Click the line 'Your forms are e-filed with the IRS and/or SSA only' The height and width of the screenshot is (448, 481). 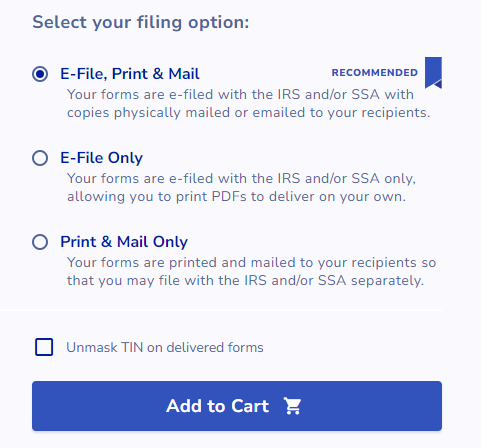pos(241,179)
